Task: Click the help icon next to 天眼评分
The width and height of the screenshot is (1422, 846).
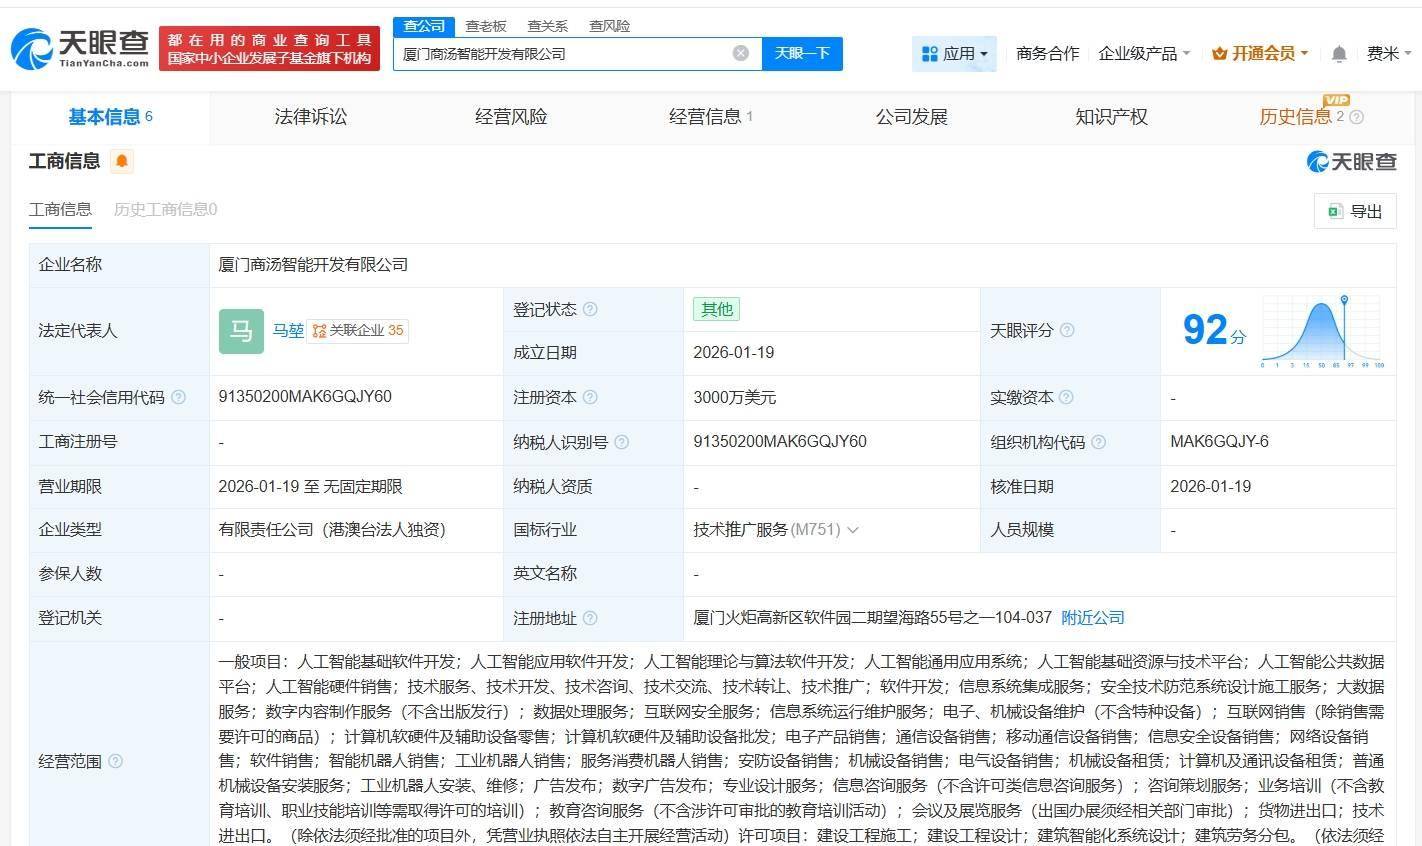Action: pyautogui.click(x=1067, y=331)
